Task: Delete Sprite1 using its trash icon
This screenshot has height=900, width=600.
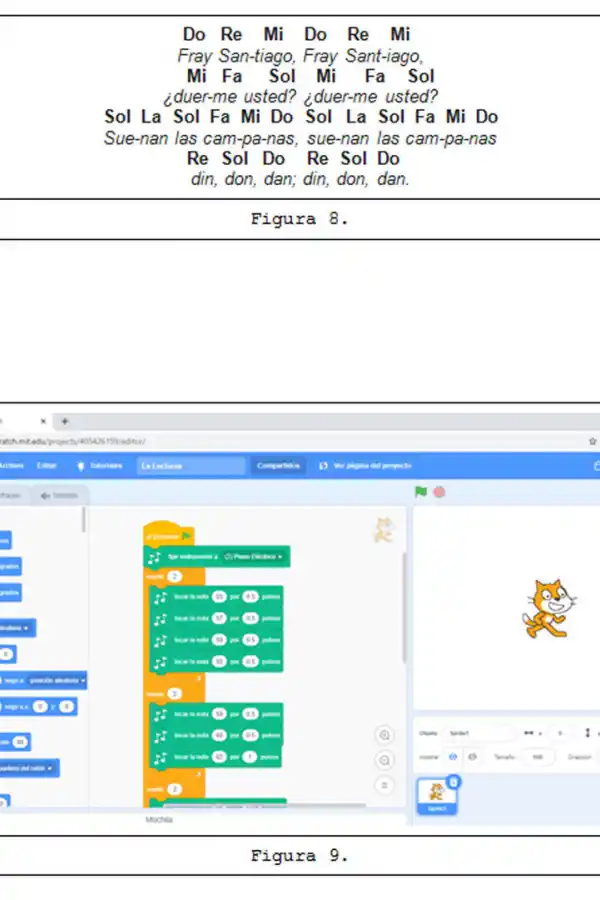Action: tap(453, 781)
